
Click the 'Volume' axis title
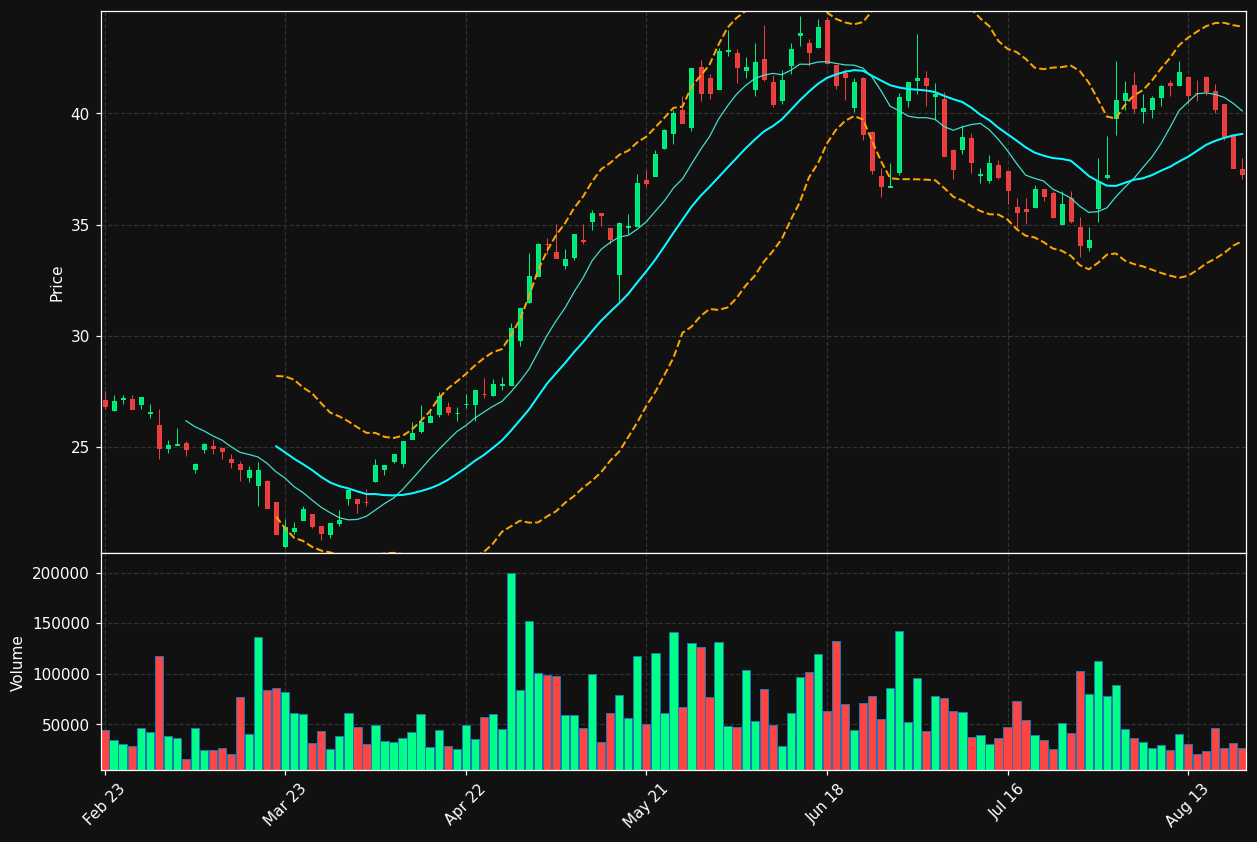tap(18, 663)
